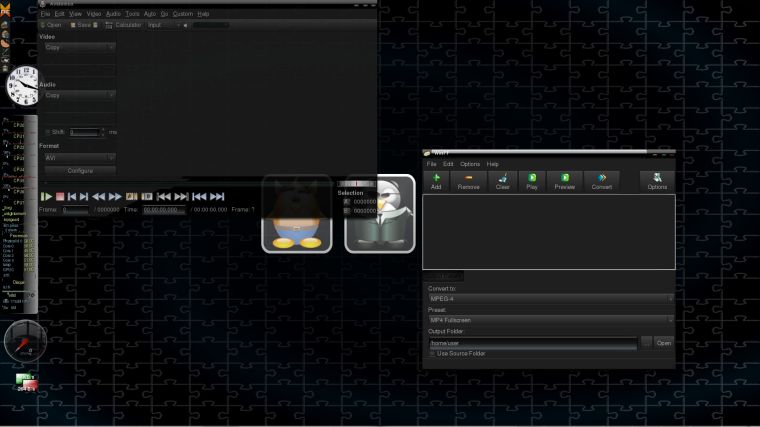Viewport: 760px width, 427px height.
Task: Click the analog clock desktop widget
Action: (x=23, y=86)
